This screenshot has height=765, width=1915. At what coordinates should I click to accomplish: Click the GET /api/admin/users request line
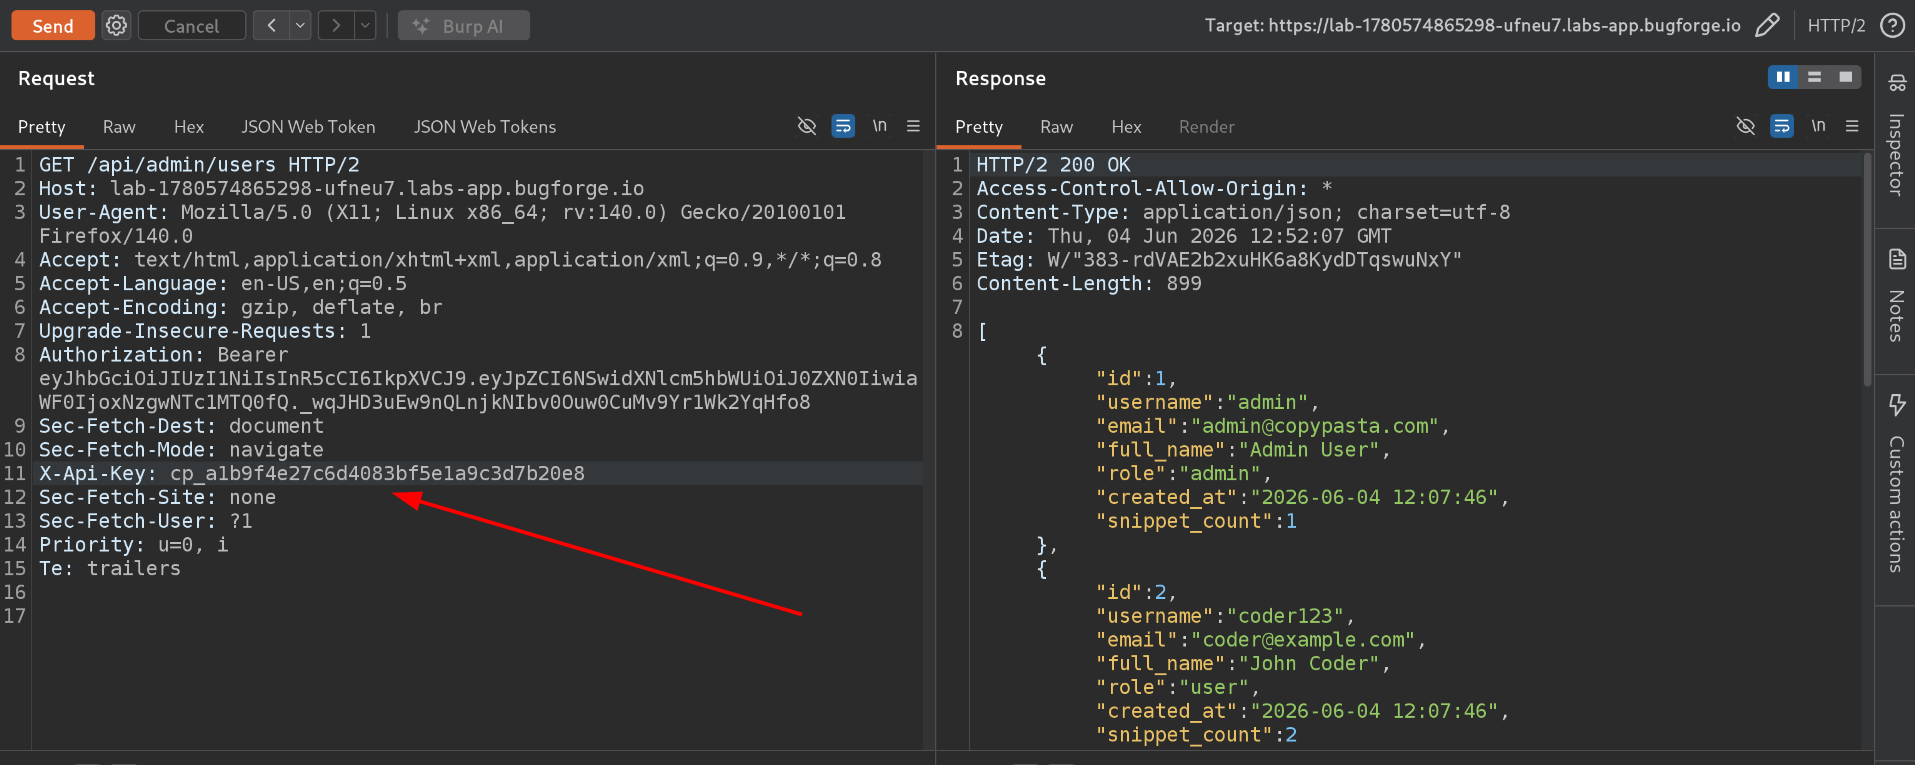pos(199,165)
